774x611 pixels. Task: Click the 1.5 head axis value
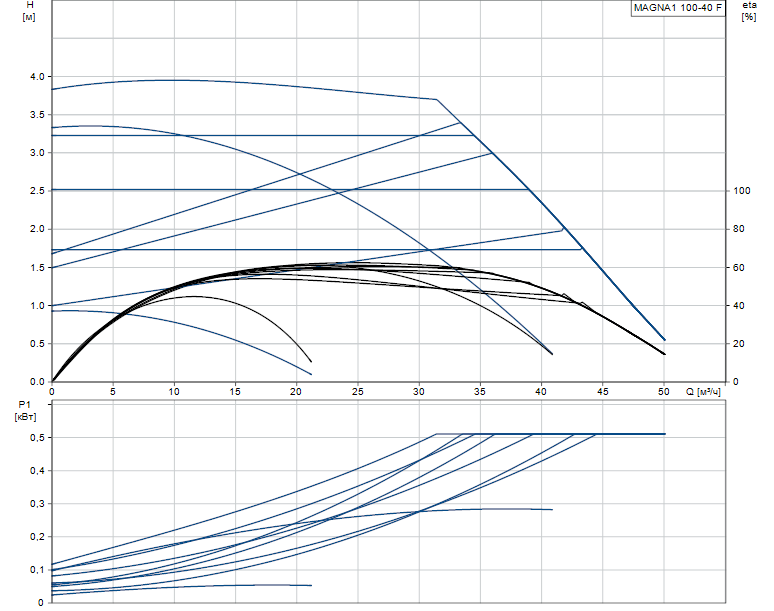tap(37, 267)
